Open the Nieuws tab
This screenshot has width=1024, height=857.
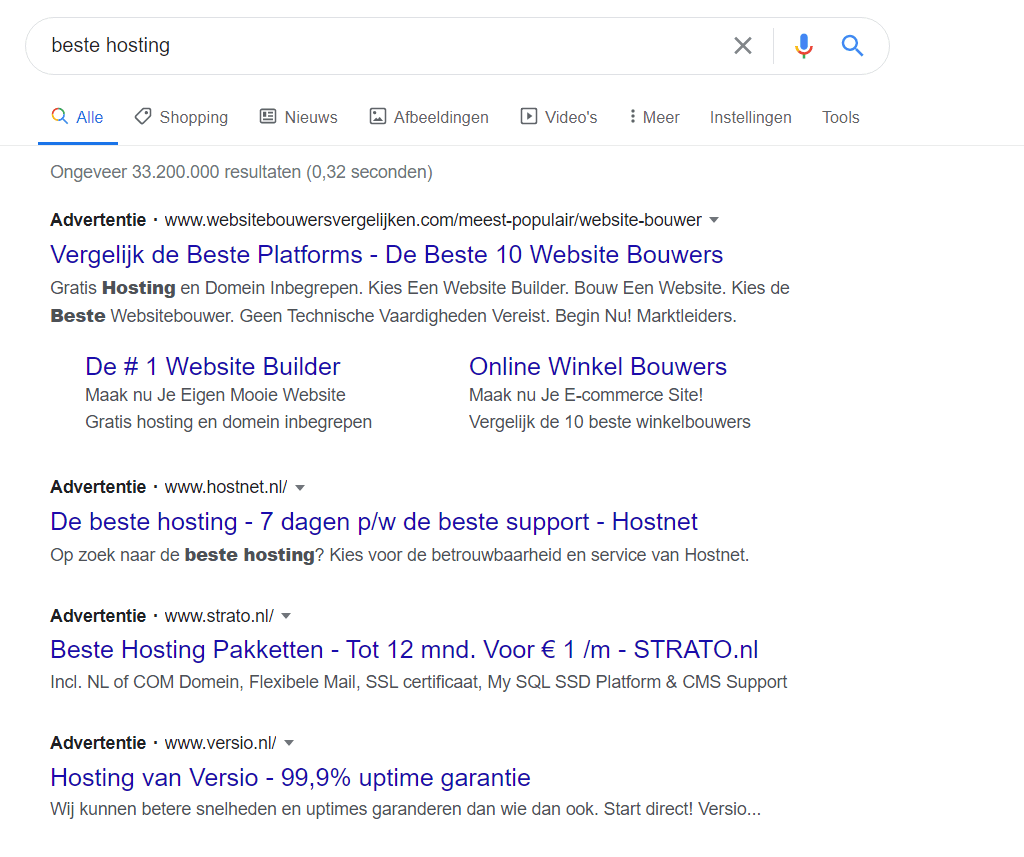pos(298,117)
